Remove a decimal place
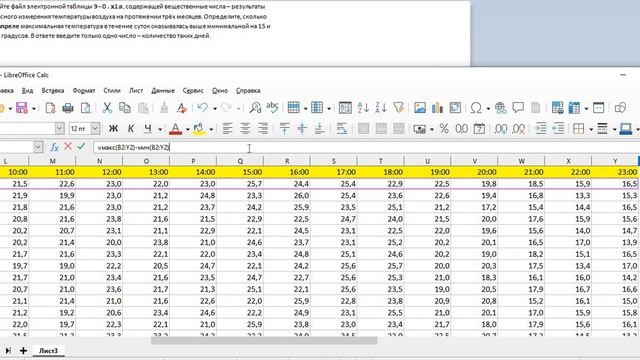The height and width of the screenshot is (360, 640). pos(518,129)
